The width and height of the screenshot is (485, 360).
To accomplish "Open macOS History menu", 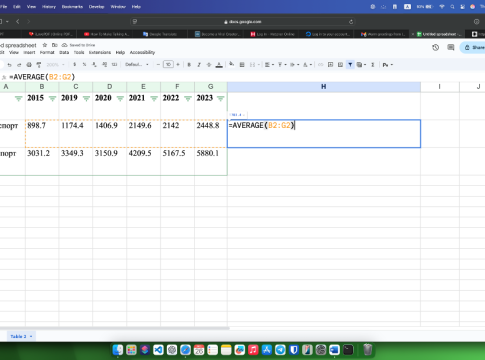I will pos(49,7).
